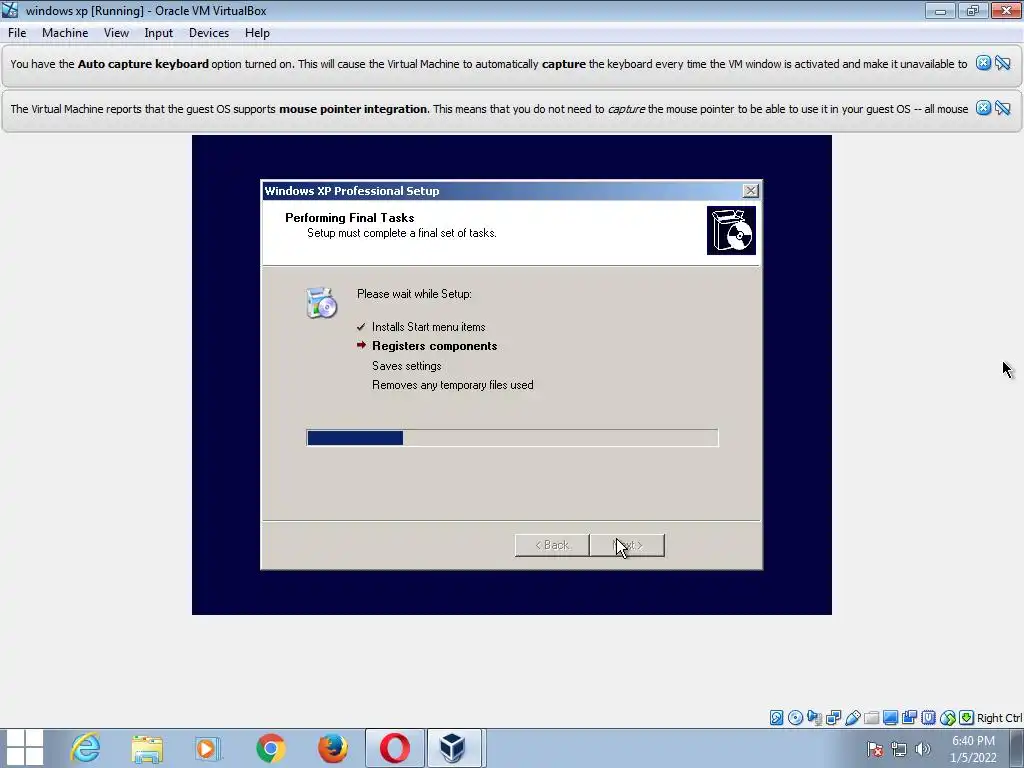Open File Explorer from the taskbar
Viewport: 1024px width, 768px height.
147,748
